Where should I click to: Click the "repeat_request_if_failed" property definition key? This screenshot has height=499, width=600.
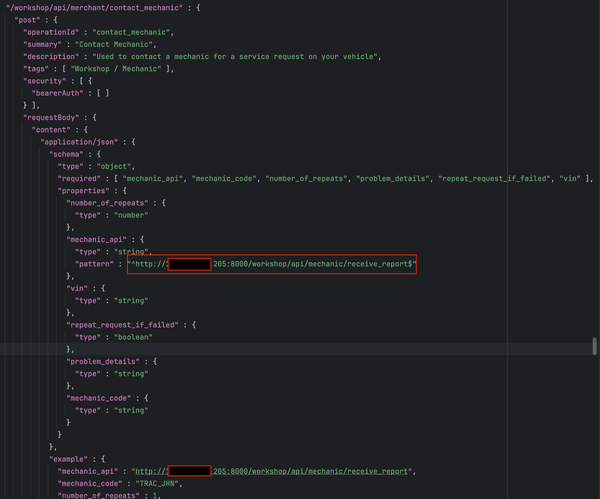pos(122,325)
